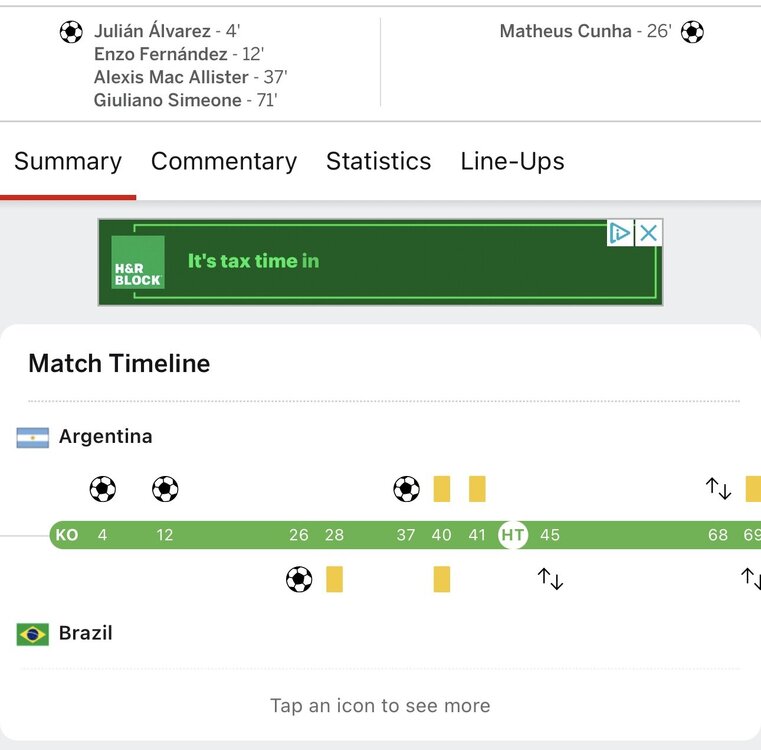761x750 pixels.
Task: Click Argentina's substitution arrows at minute 68
Action: [x=718, y=489]
